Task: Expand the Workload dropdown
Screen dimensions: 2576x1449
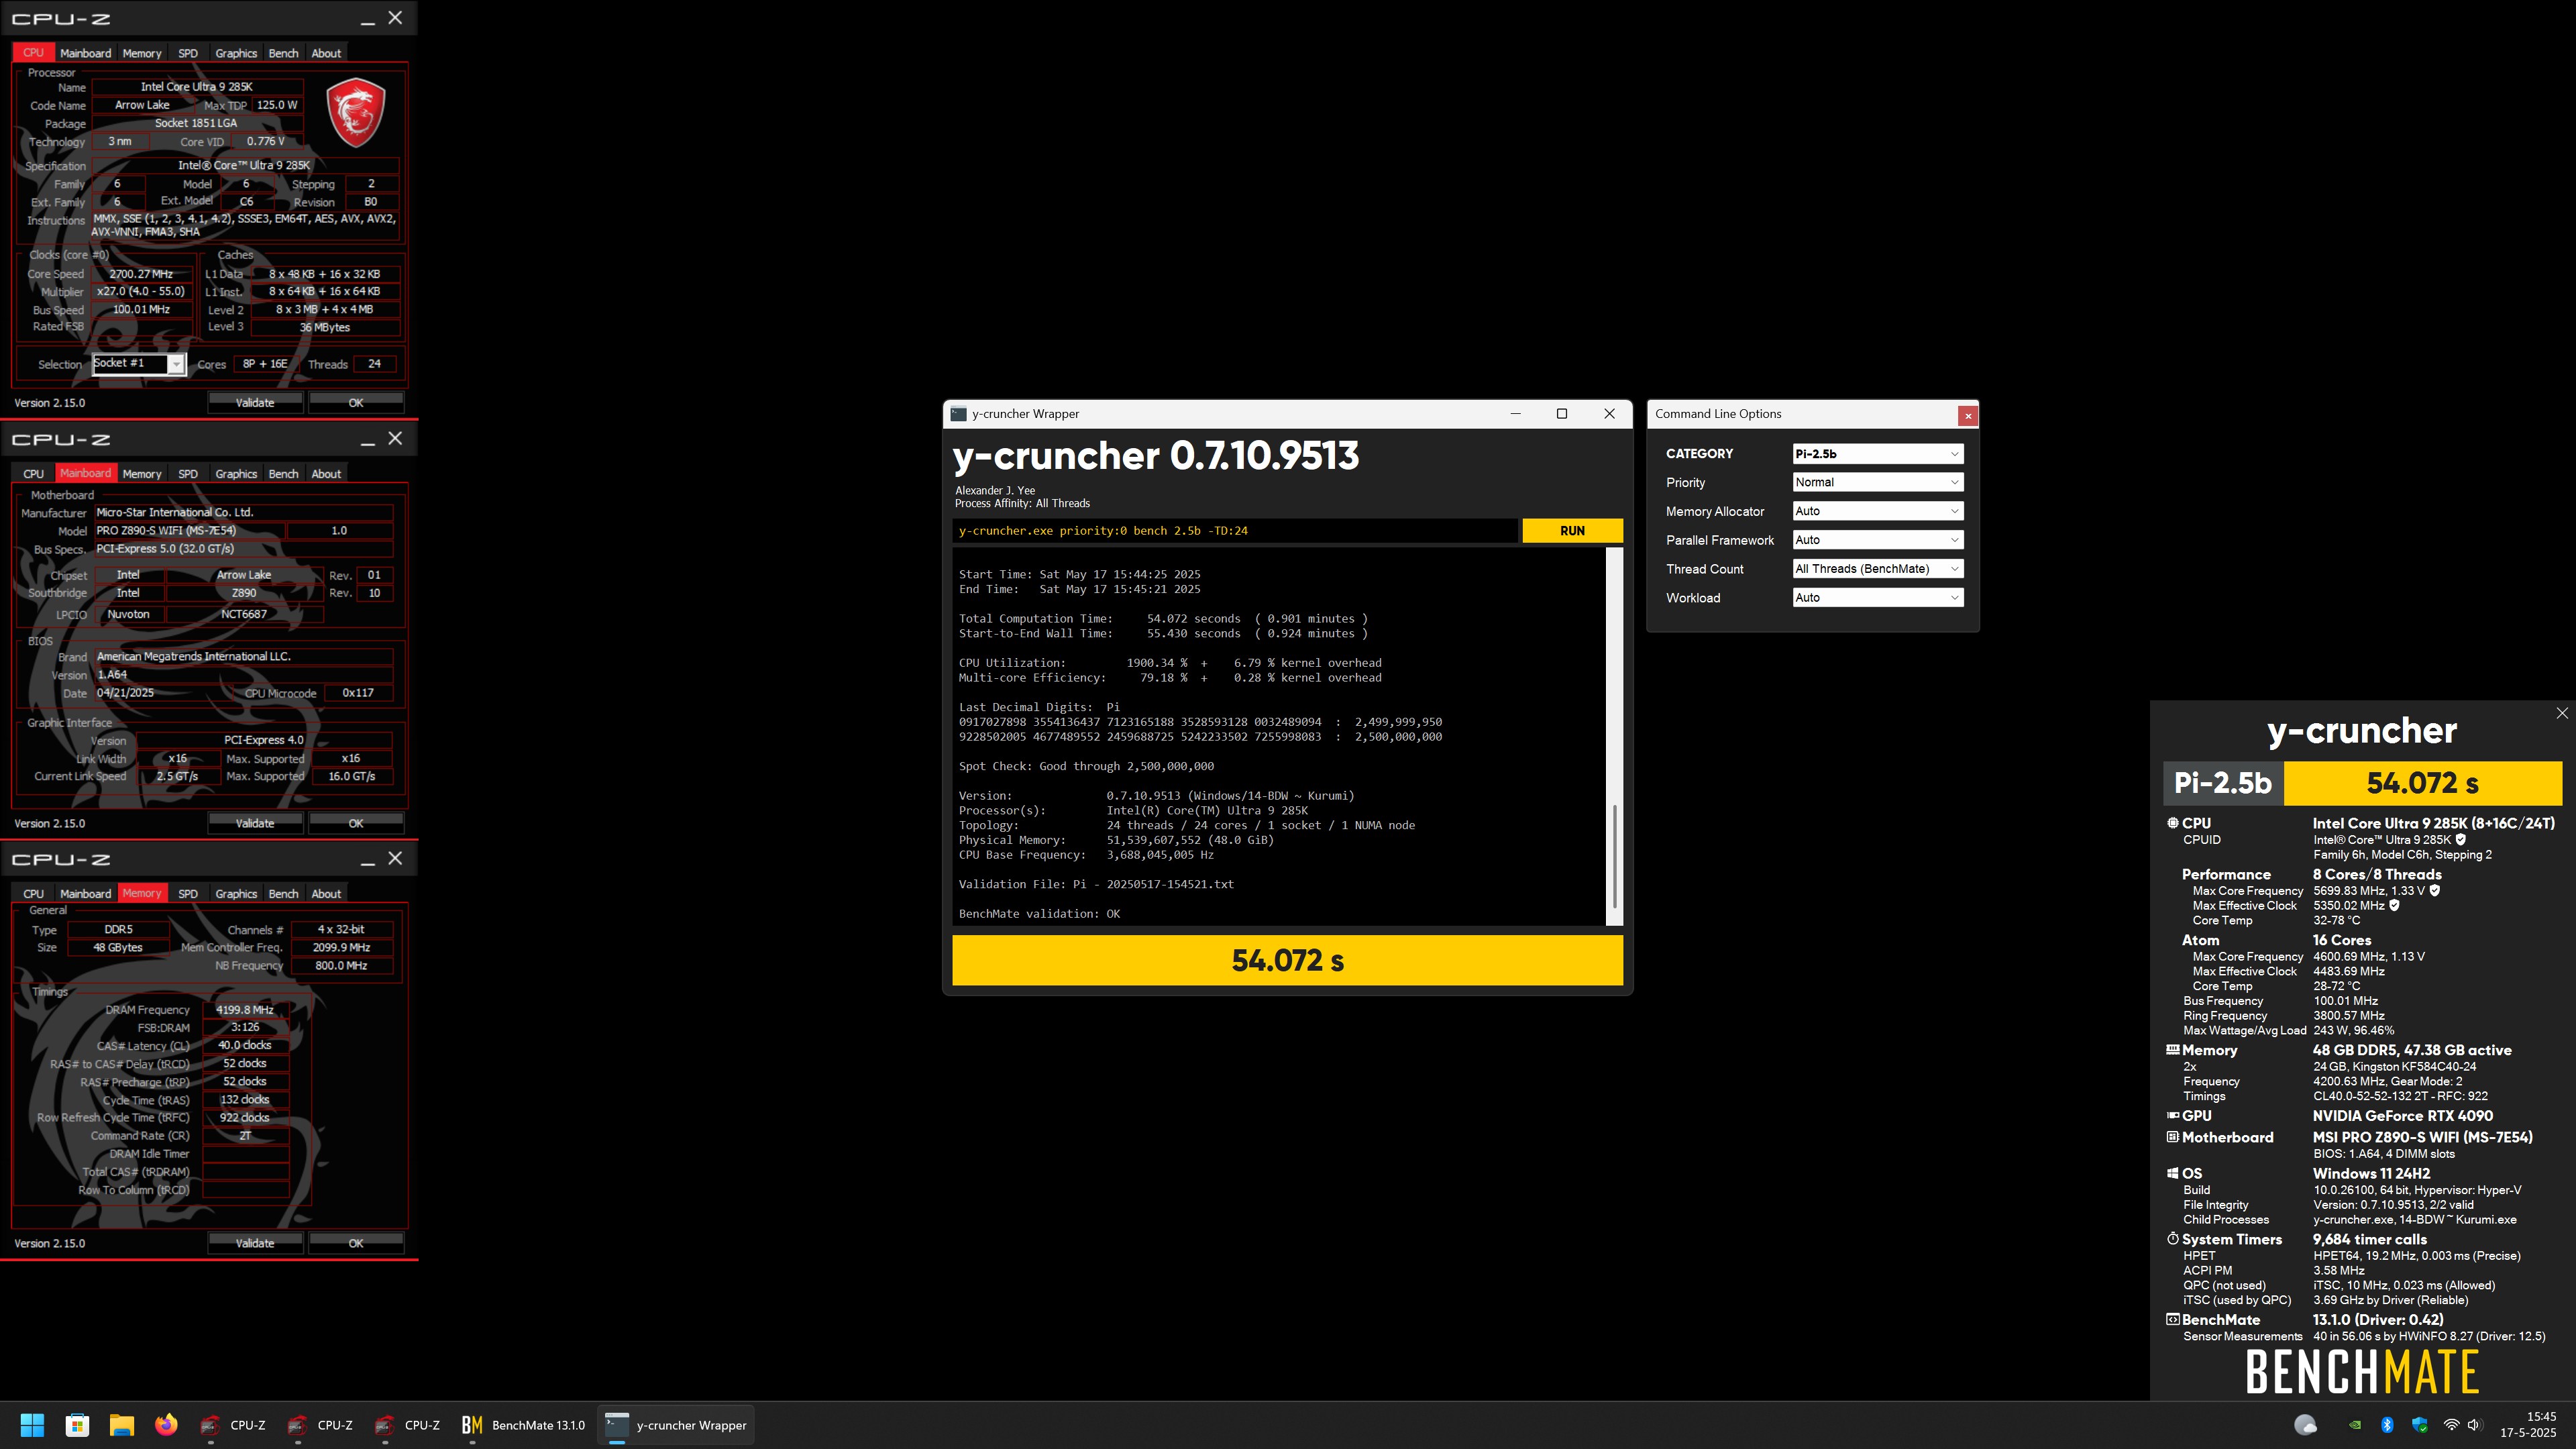Action: (x=1877, y=598)
